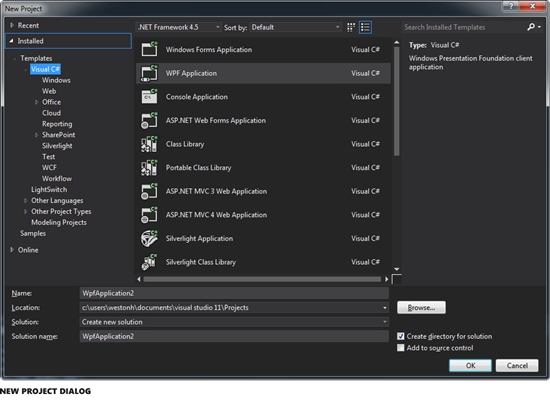Switch to small icons view
The width and height of the screenshot is (550, 403).
pyautogui.click(x=351, y=27)
